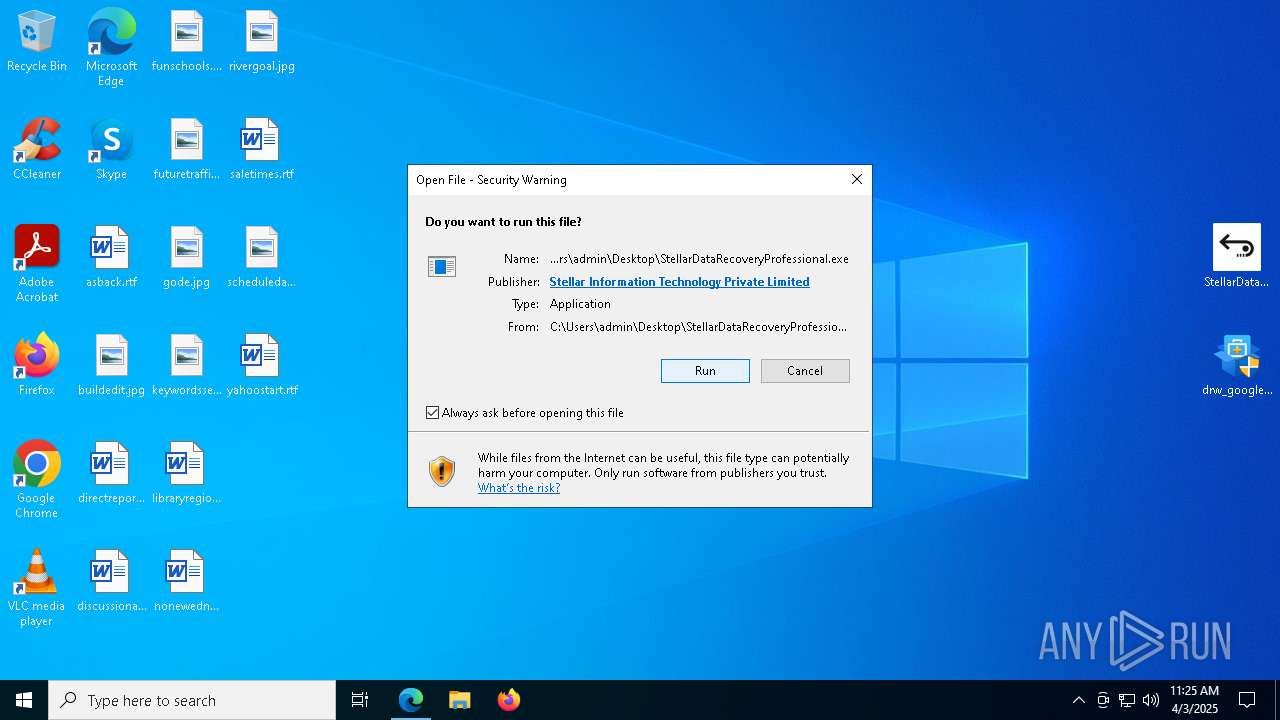Image resolution: width=1280 pixels, height=720 pixels.
Task: Select the StellarData desktop icon
Action: tap(1237, 256)
